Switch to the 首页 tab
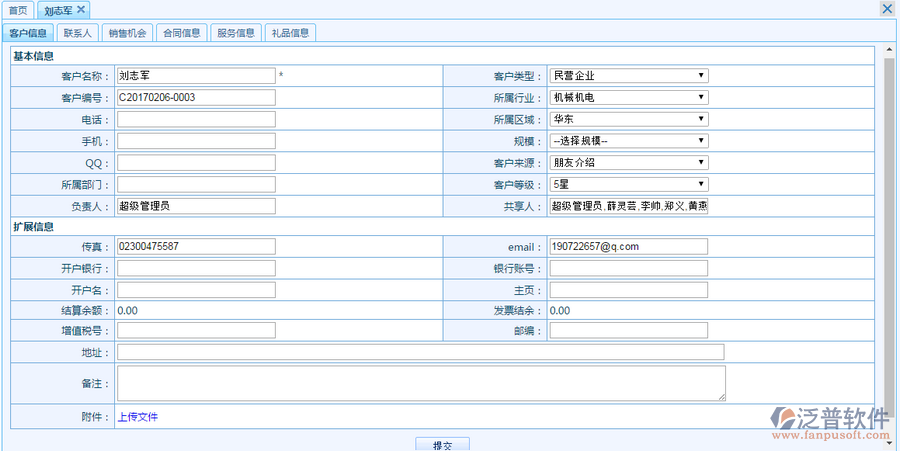The image size is (900, 451). pyautogui.click(x=18, y=10)
